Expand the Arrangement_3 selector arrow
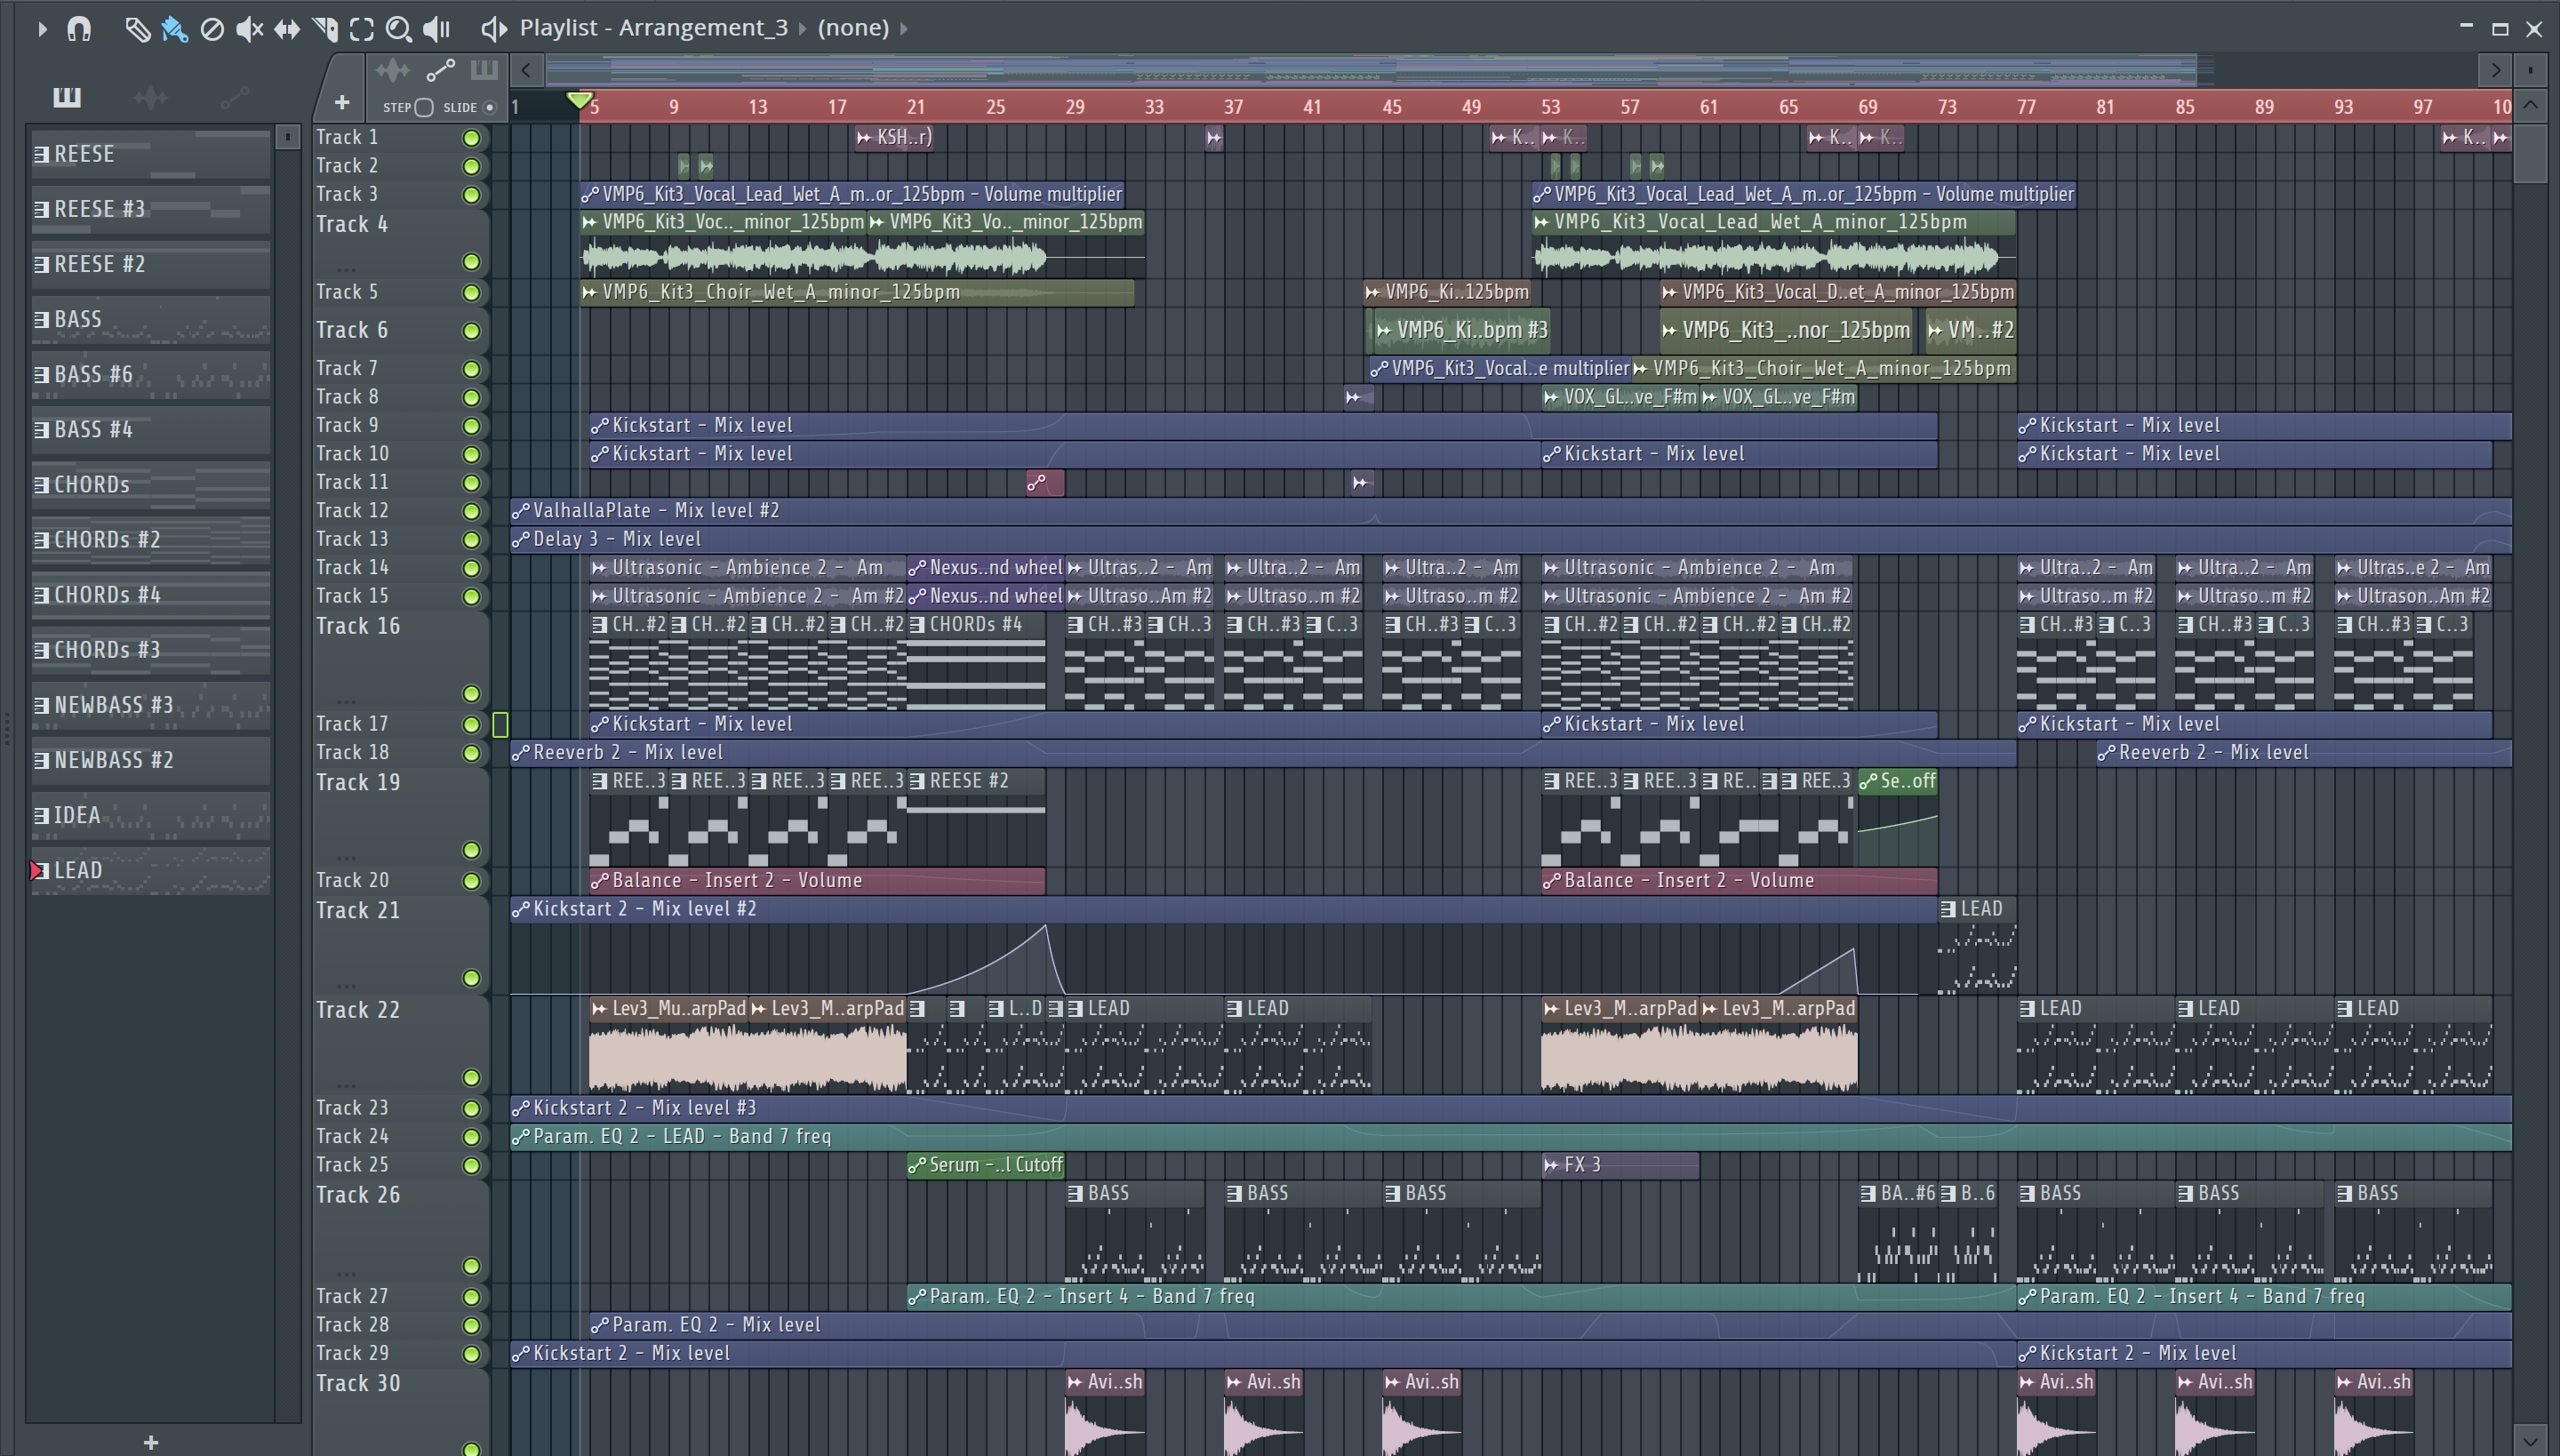2560x1456 pixels. tap(802, 28)
